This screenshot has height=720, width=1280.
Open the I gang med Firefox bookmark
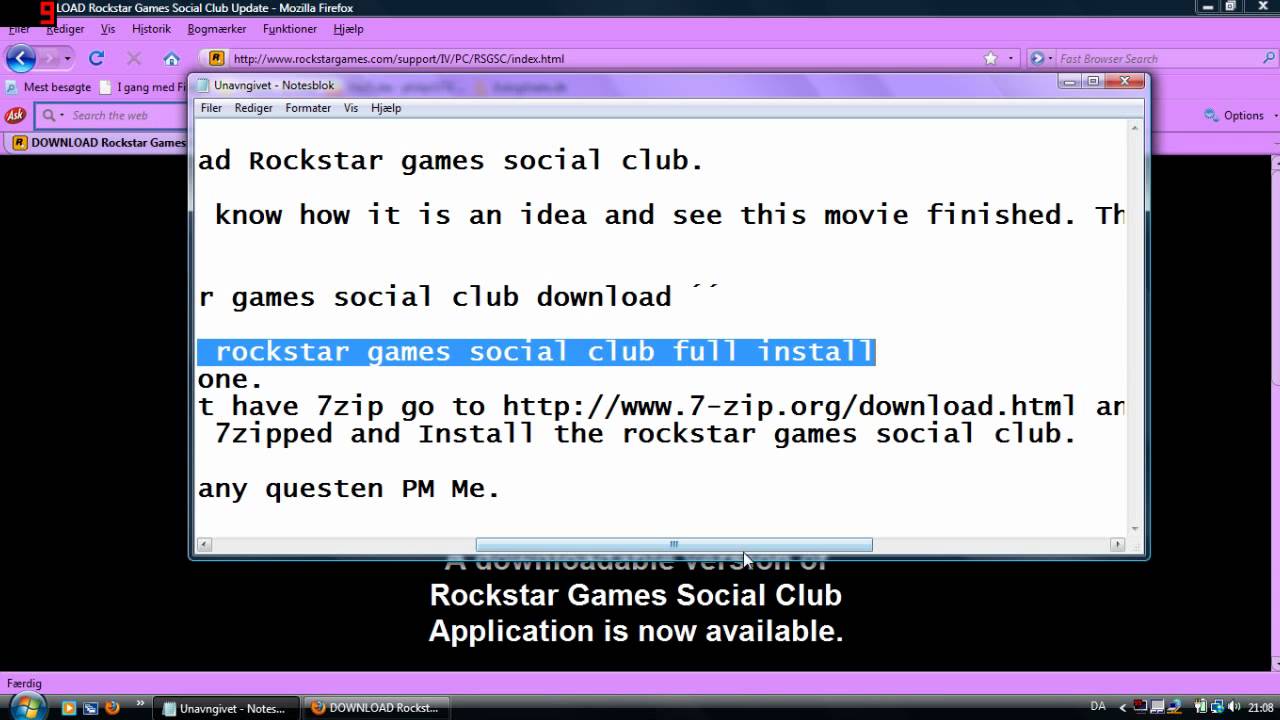pyautogui.click(x=144, y=87)
